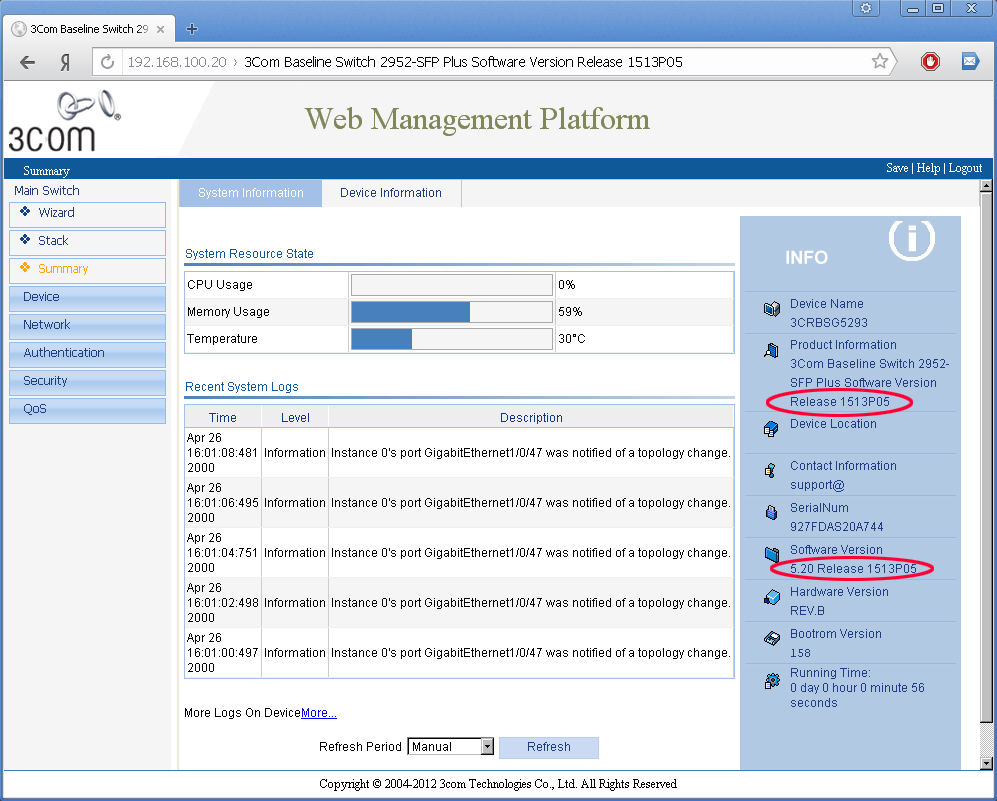This screenshot has width=997, height=801.
Task: Click the Level column header
Action: pos(295,418)
